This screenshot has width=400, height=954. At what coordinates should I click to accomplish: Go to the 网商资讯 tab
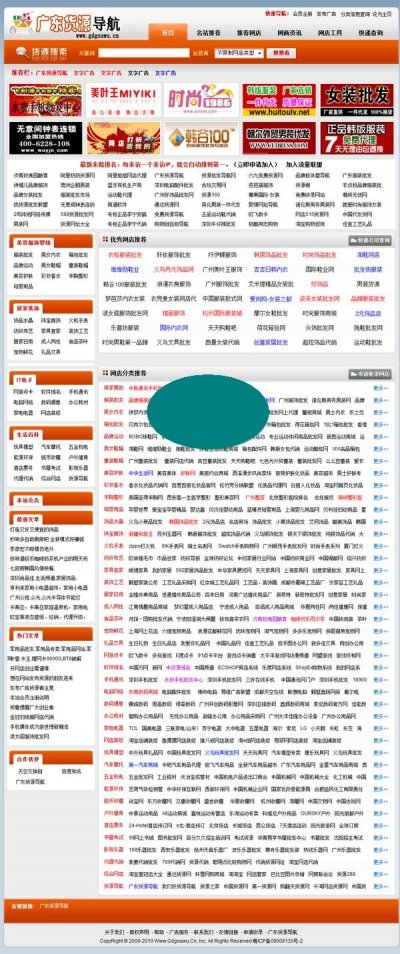point(289,32)
